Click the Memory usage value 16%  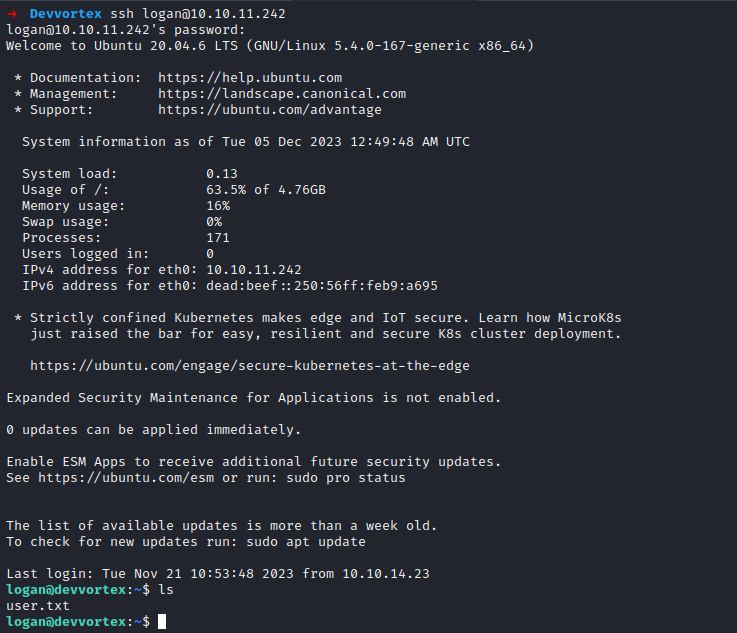click(218, 206)
